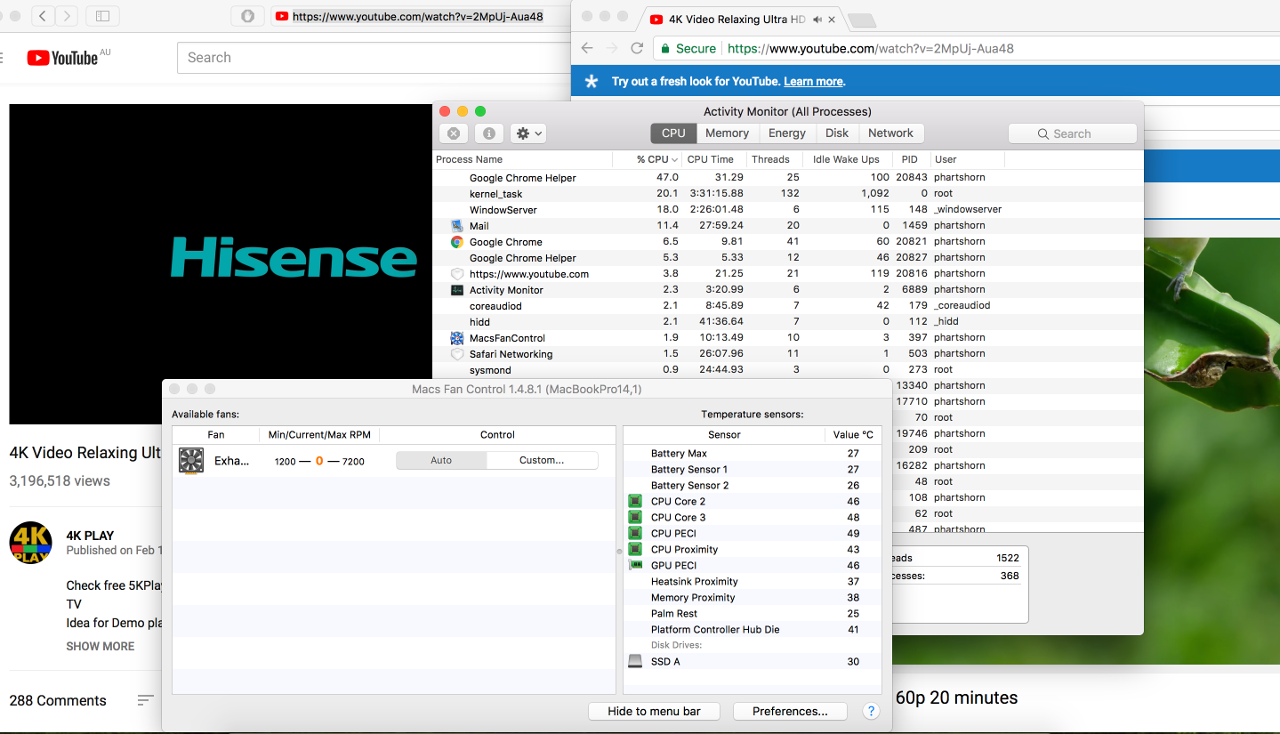Click the MacsFanControl icon in the process list
1280x734 pixels.
457,338
